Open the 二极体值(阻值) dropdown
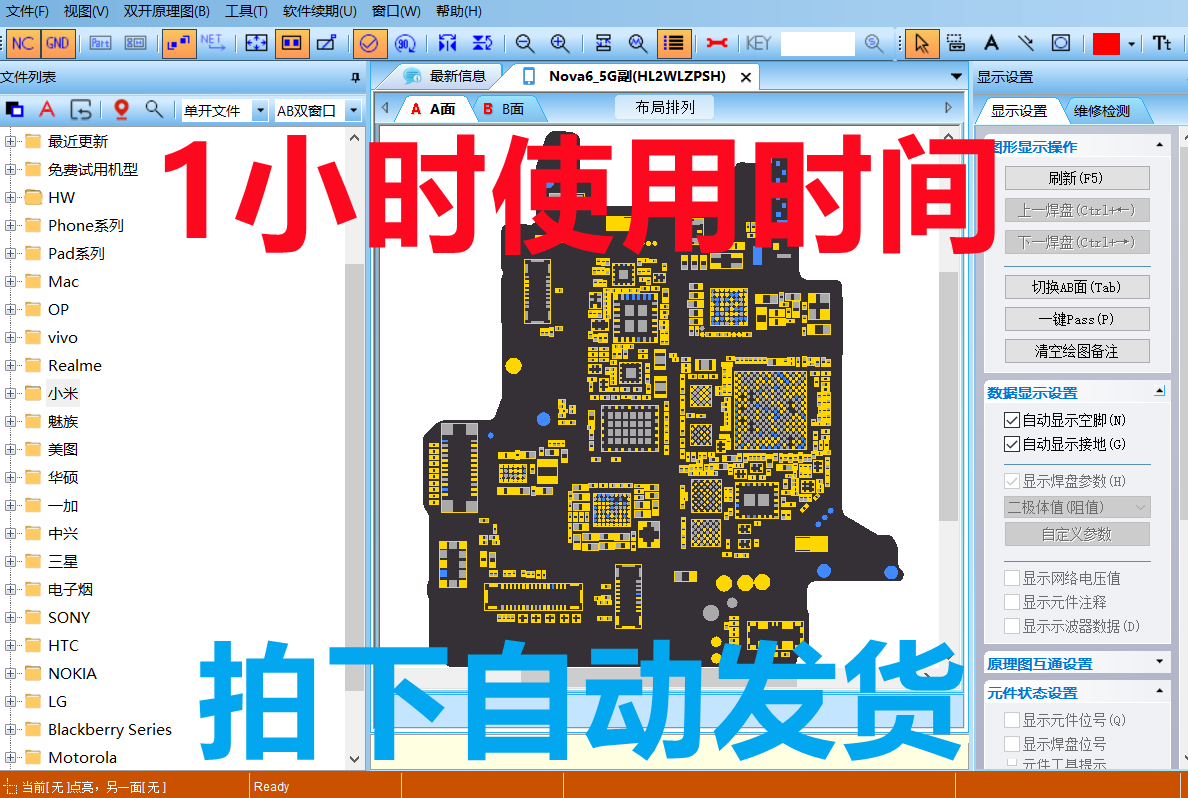This screenshot has width=1188, height=798. (x=1077, y=507)
